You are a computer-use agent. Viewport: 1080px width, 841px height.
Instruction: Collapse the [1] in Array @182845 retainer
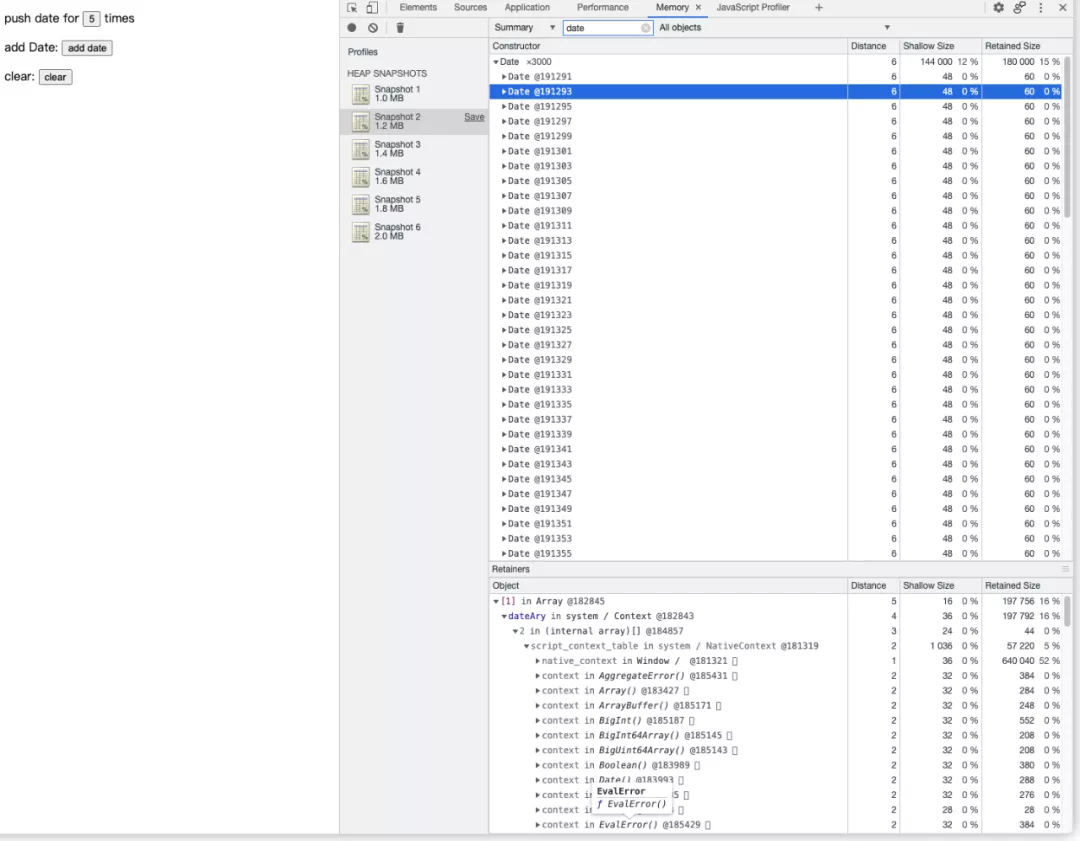pyautogui.click(x=496, y=601)
